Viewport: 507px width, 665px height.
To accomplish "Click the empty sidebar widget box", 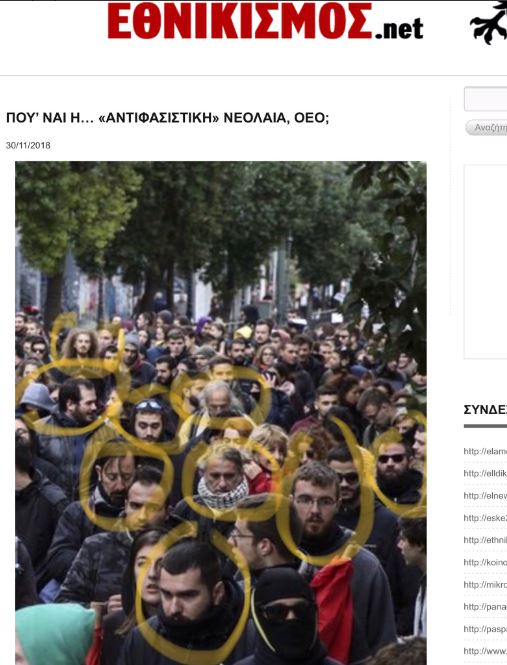I will point(485,262).
